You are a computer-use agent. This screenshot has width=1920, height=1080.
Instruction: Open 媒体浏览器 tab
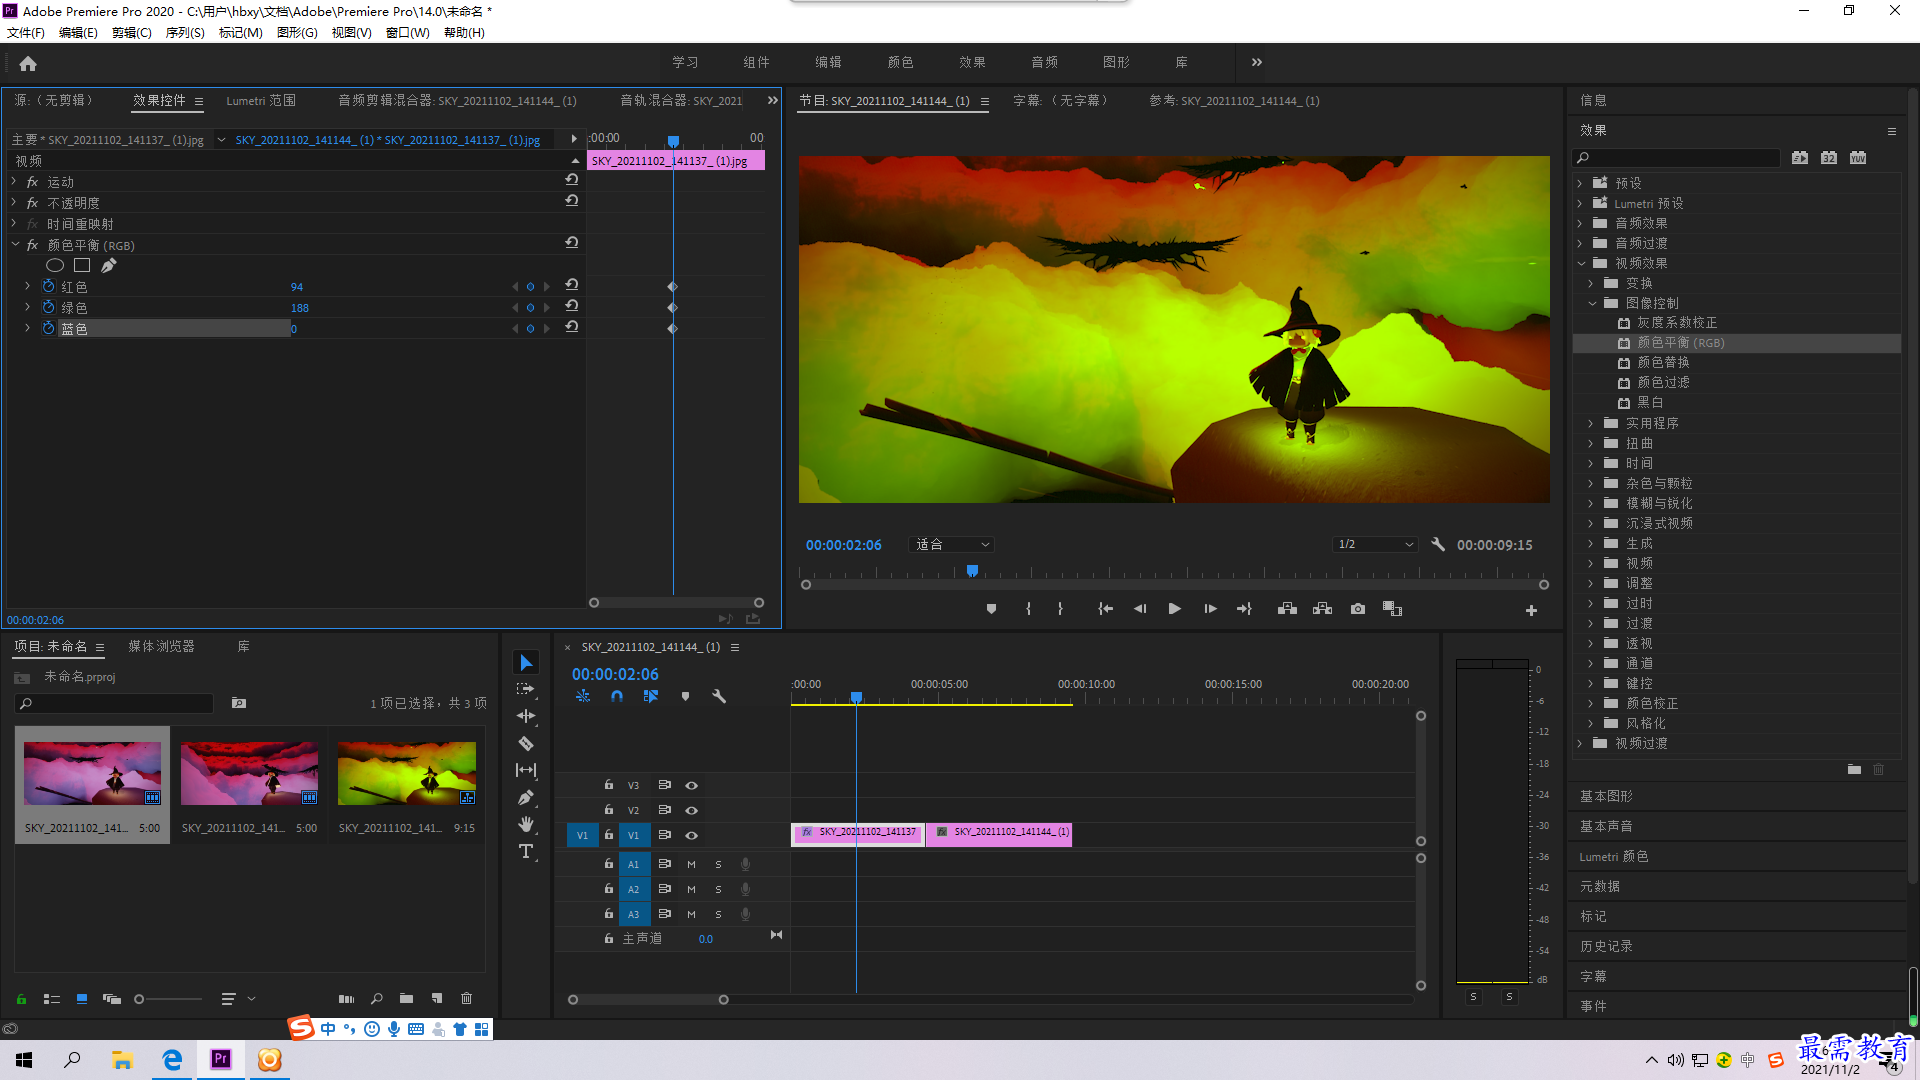(x=161, y=647)
